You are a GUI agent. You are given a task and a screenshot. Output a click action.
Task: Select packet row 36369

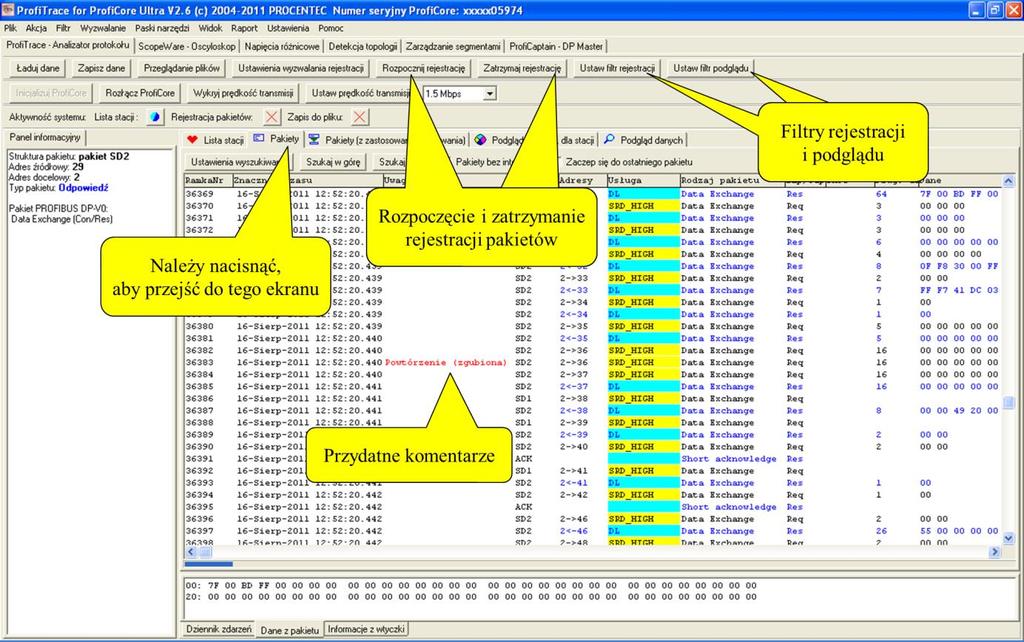(x=593, y=194)
